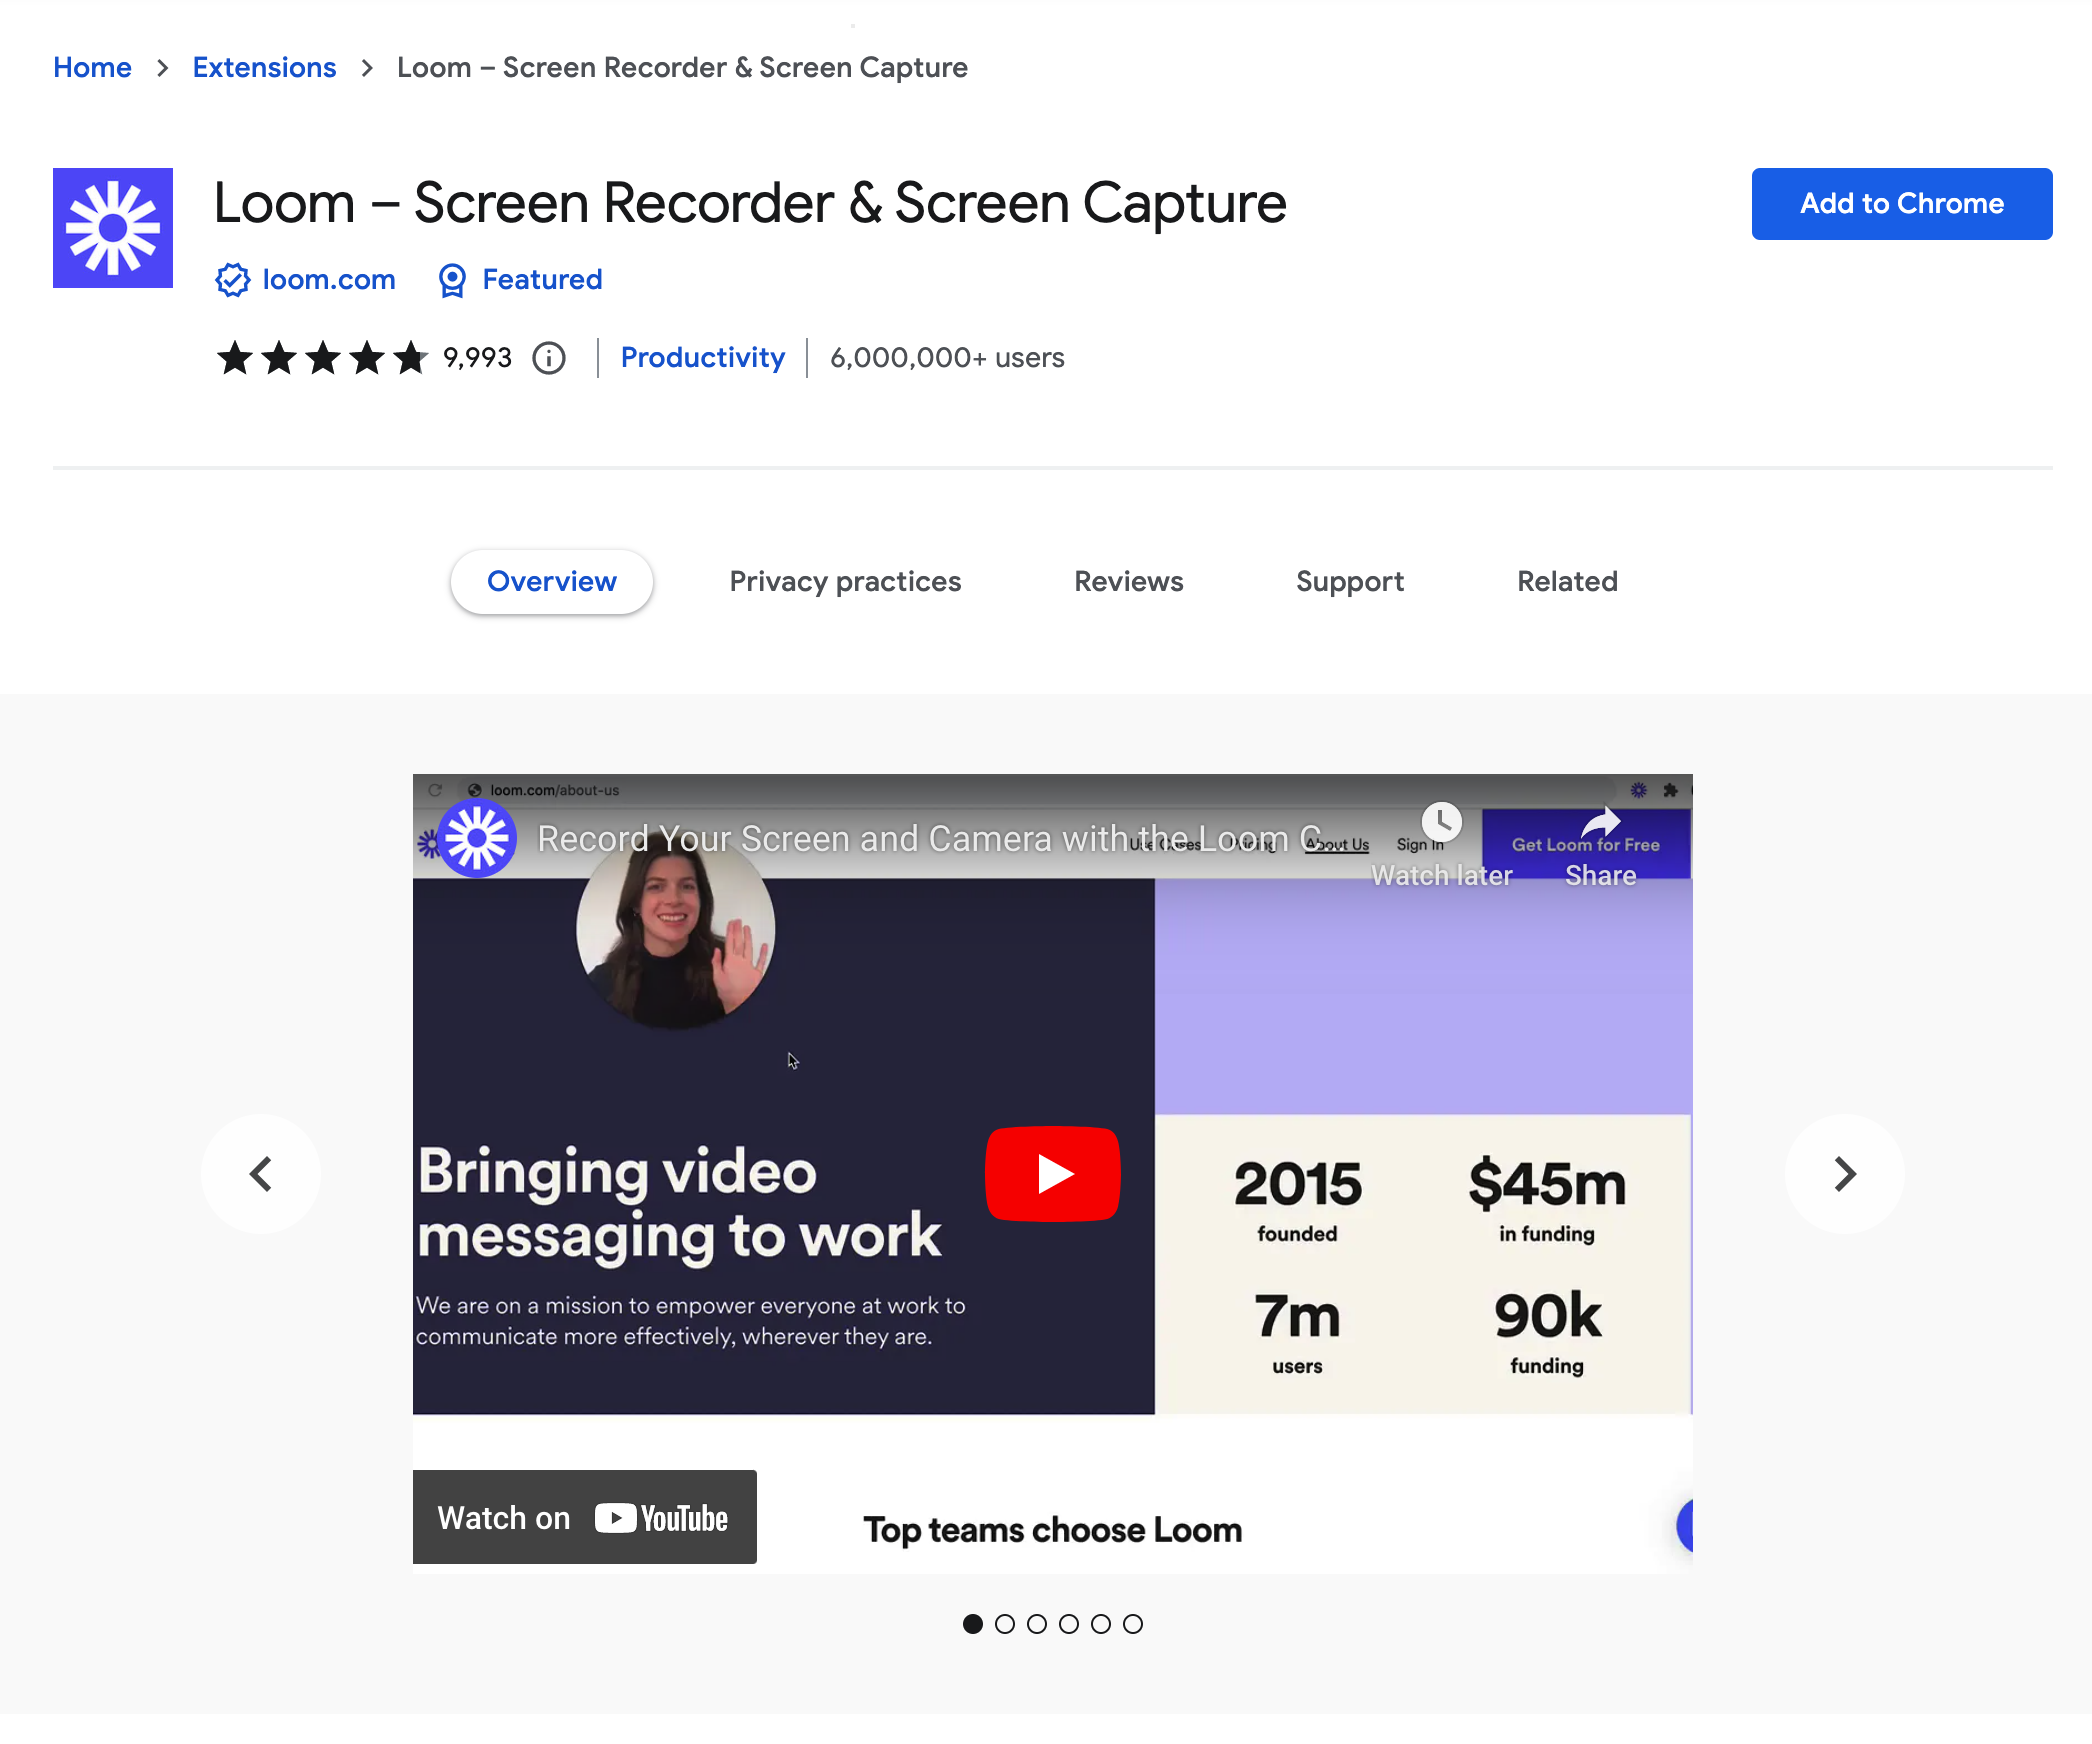Click the Loom channel avatar in video

(477, 838)
